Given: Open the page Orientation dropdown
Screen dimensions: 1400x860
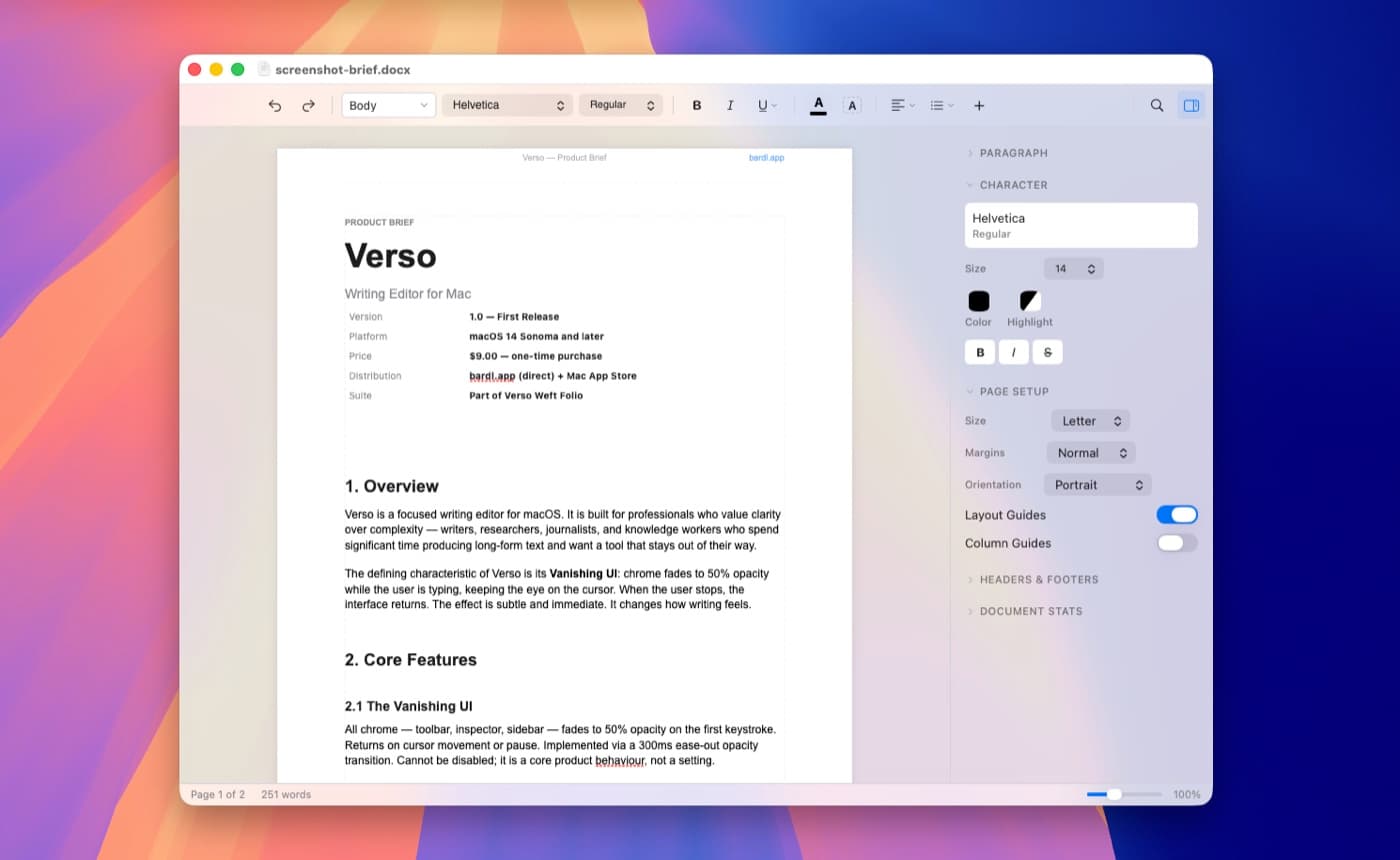Looking at the screenshot, I should (1097, 484).
